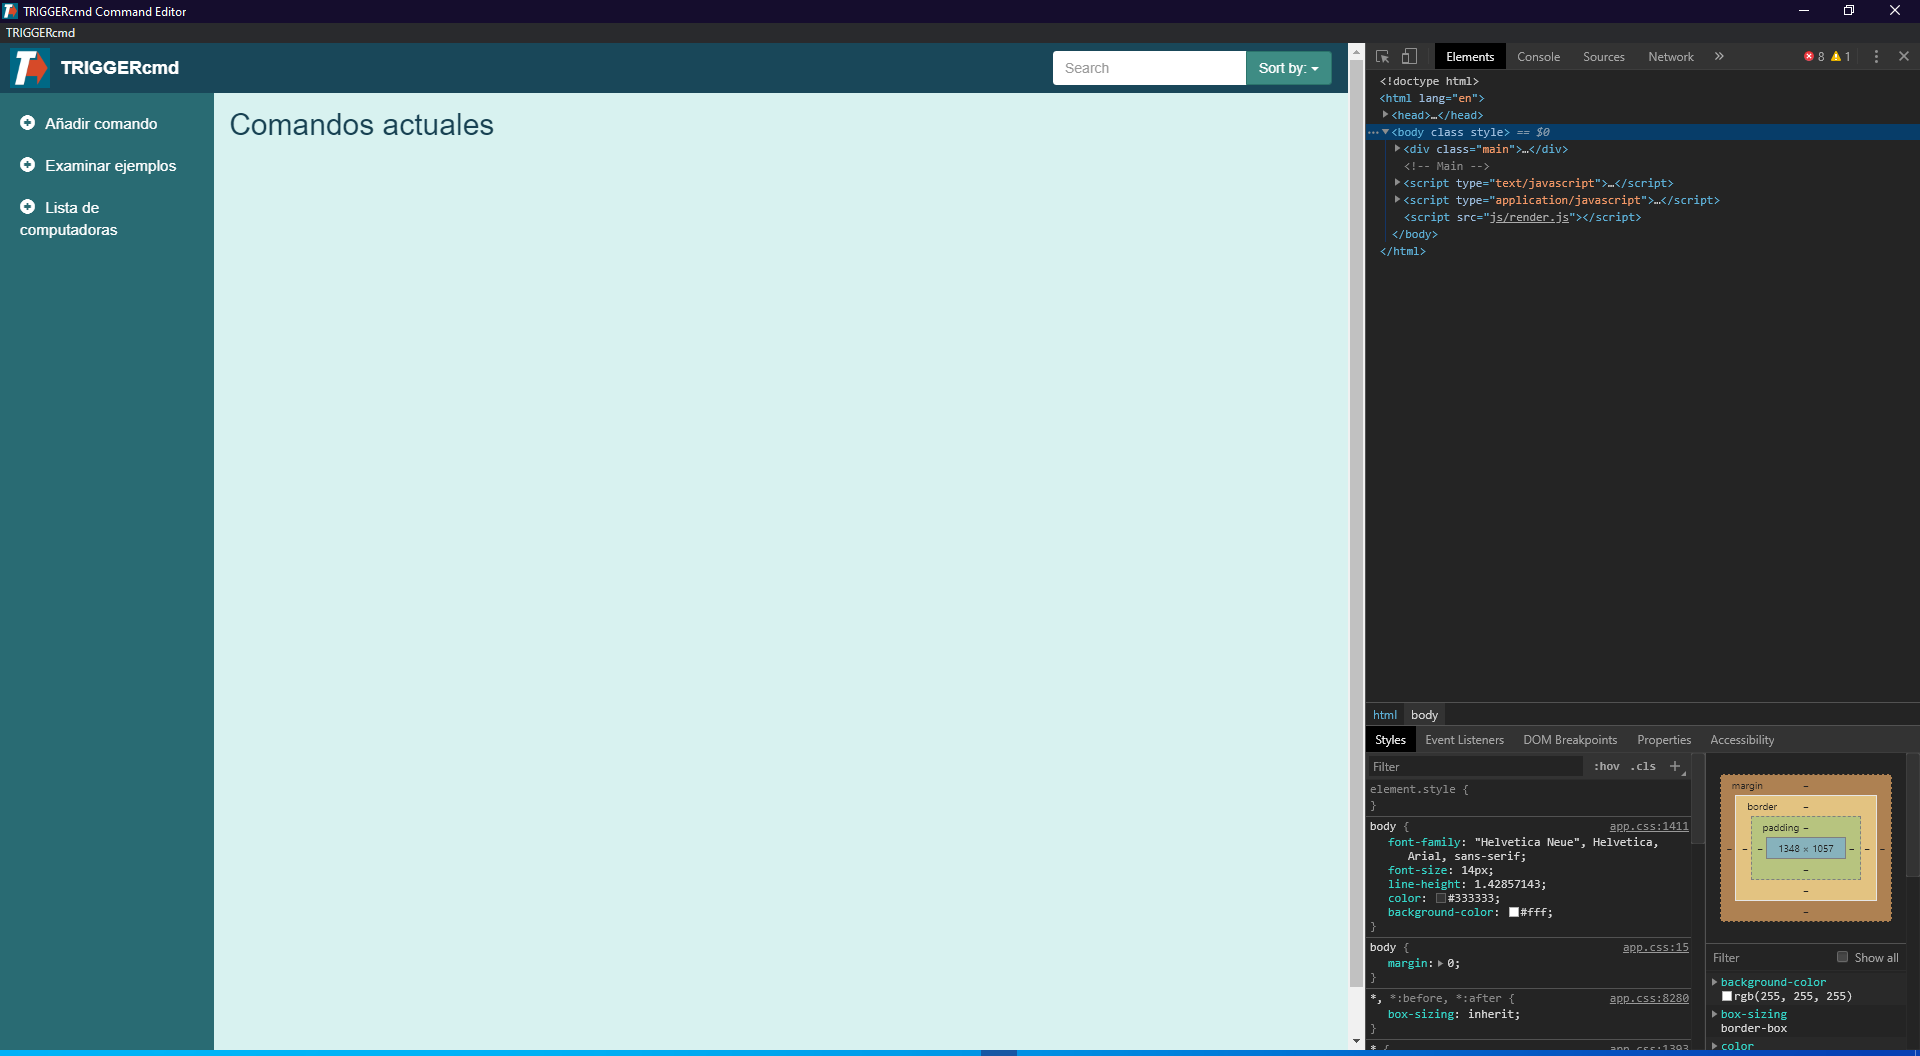This screenshot has height=1056, width=1920.
Task: Open the Accessibility tab
Action: (1742, 739)
